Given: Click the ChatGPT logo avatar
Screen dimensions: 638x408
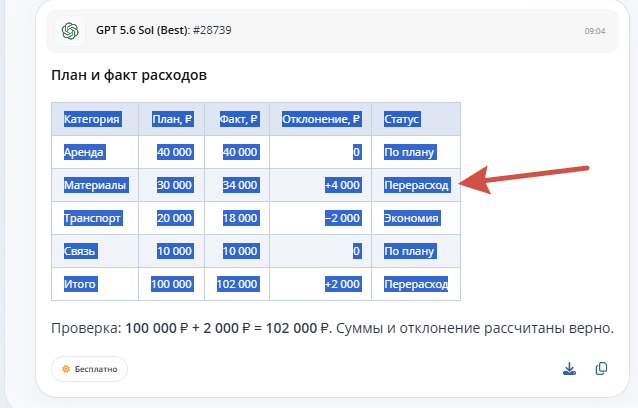Looking at the screenshot, I should click(x=70, y=31).
